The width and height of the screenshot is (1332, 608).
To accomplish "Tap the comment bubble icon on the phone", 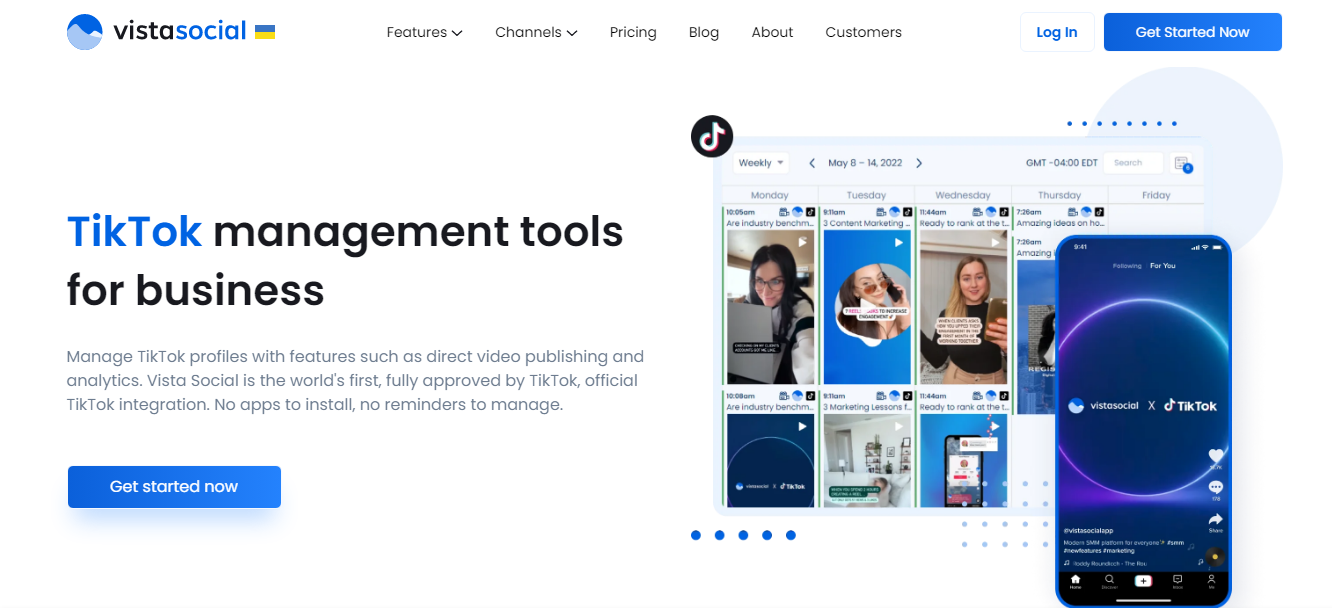I will click(1216, 487).
